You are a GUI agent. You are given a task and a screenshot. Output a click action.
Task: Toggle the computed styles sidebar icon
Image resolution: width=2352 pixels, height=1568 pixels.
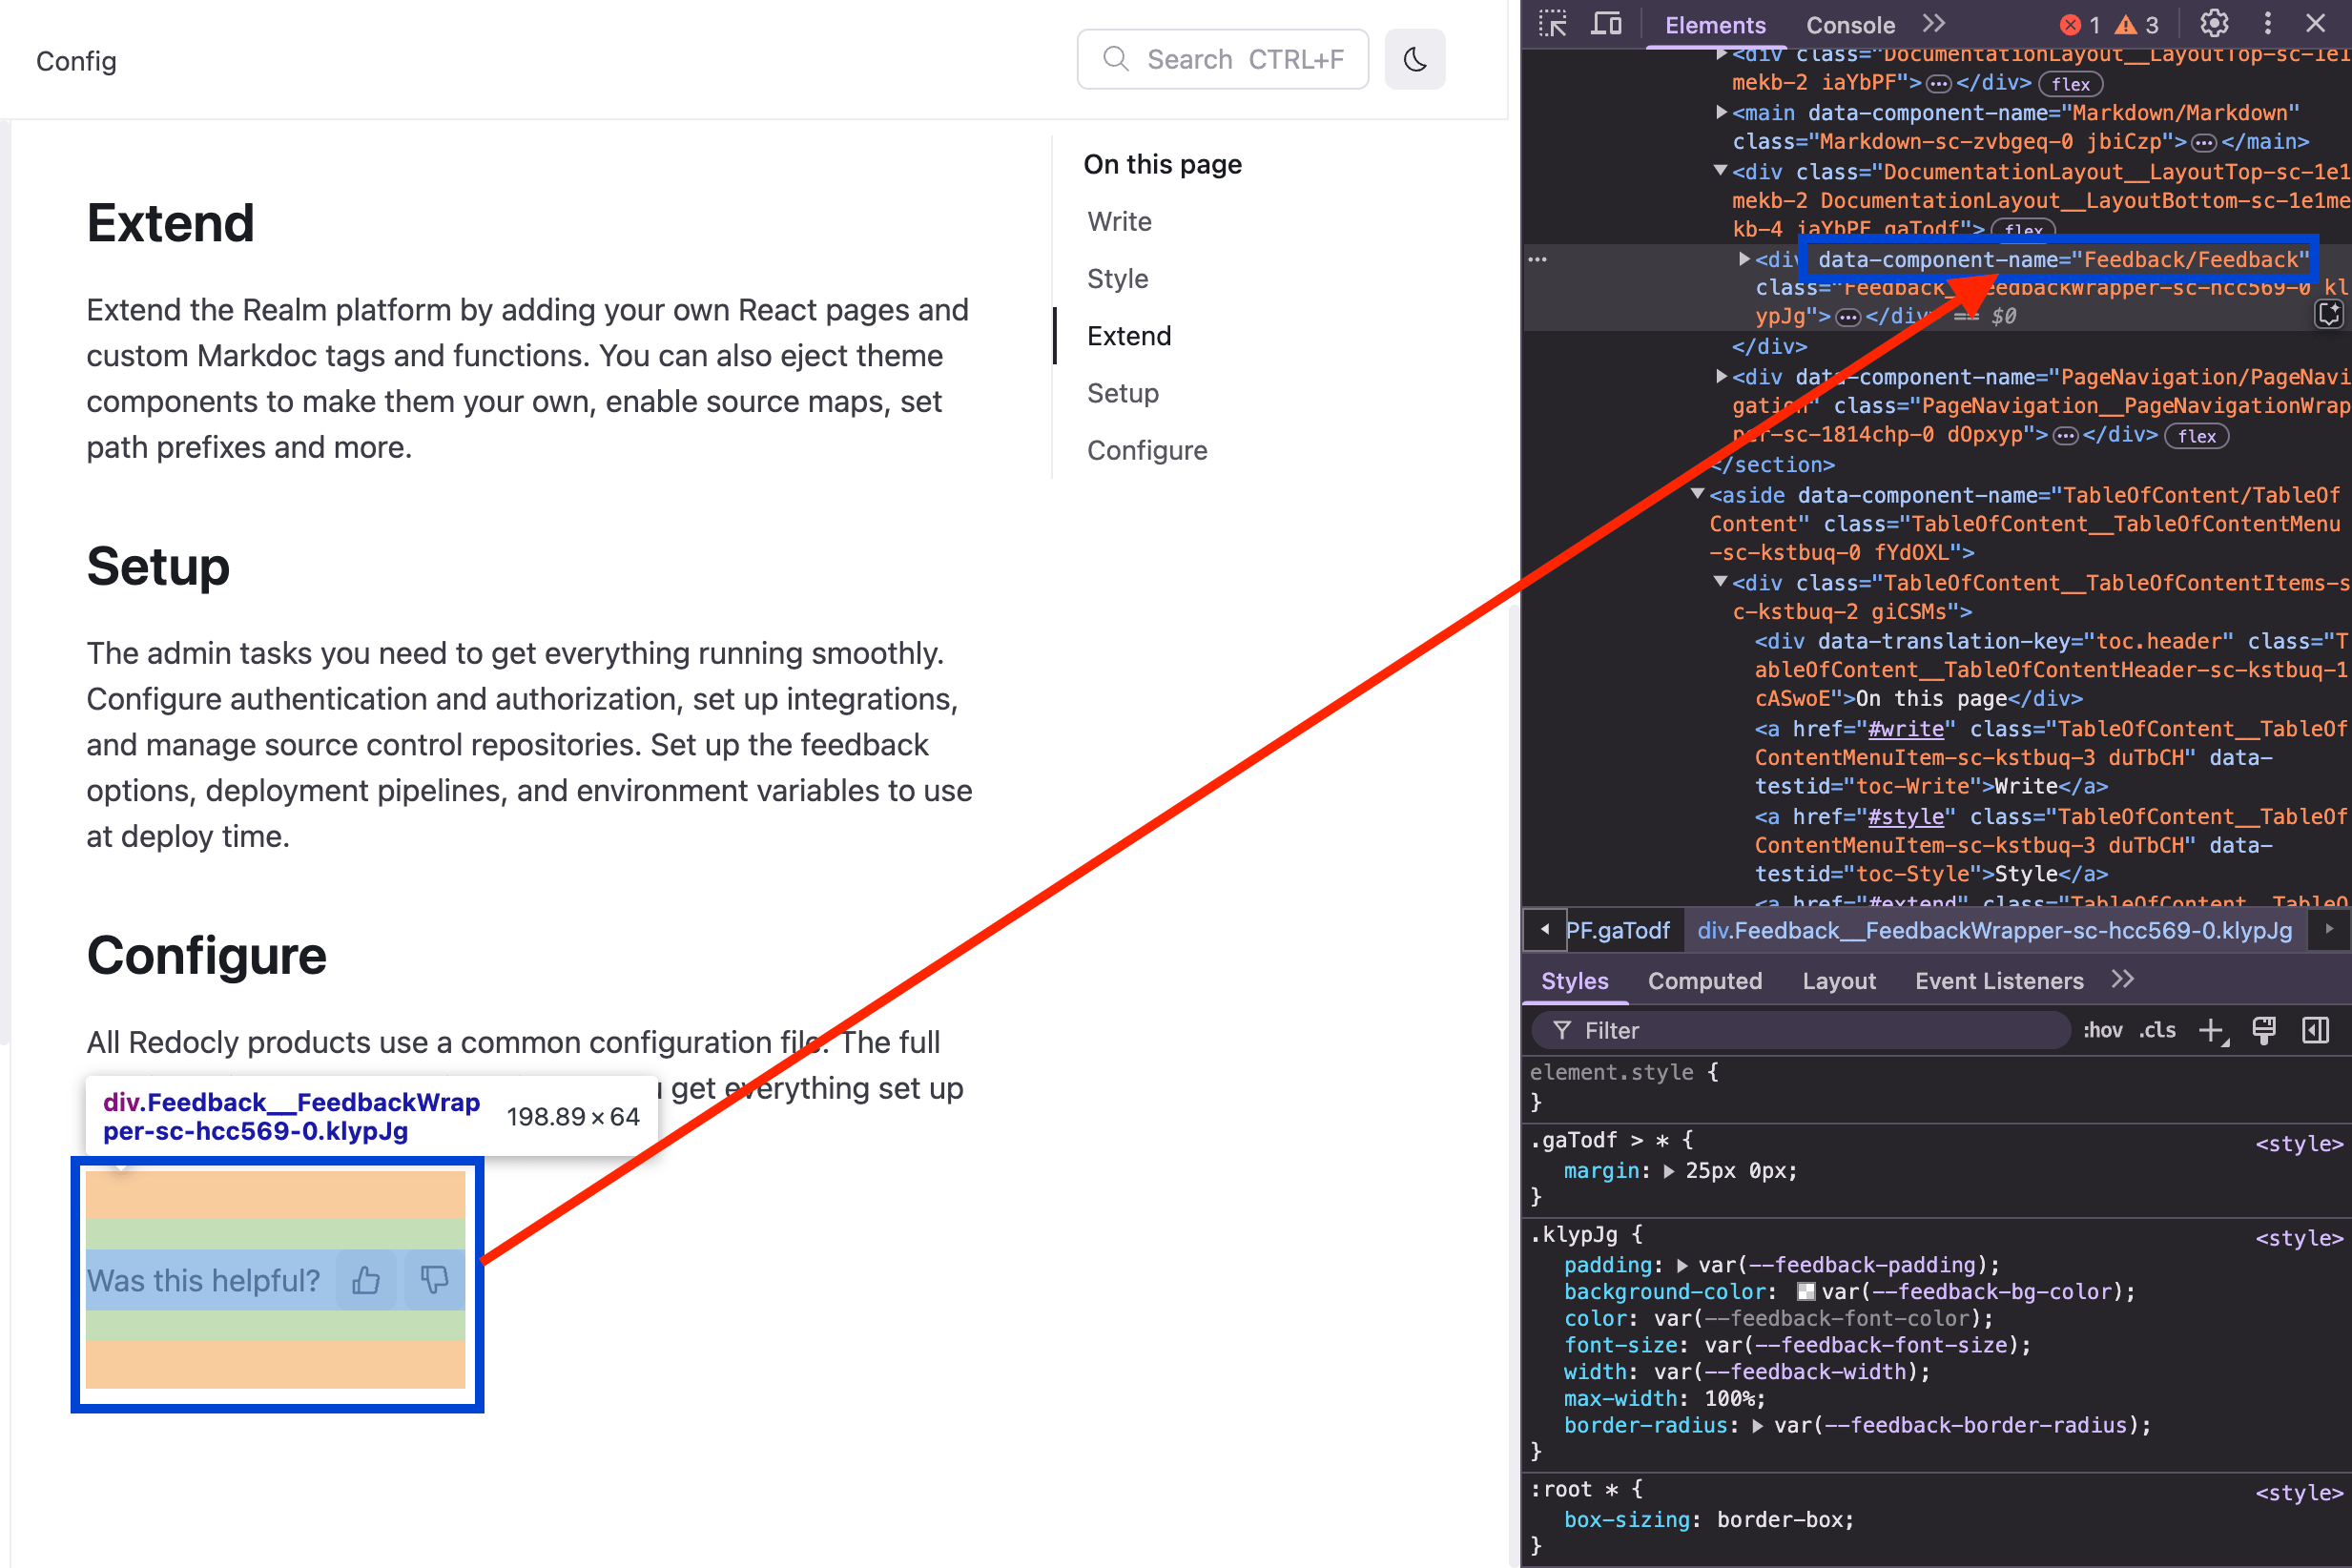click(x=2315, y=1031)
